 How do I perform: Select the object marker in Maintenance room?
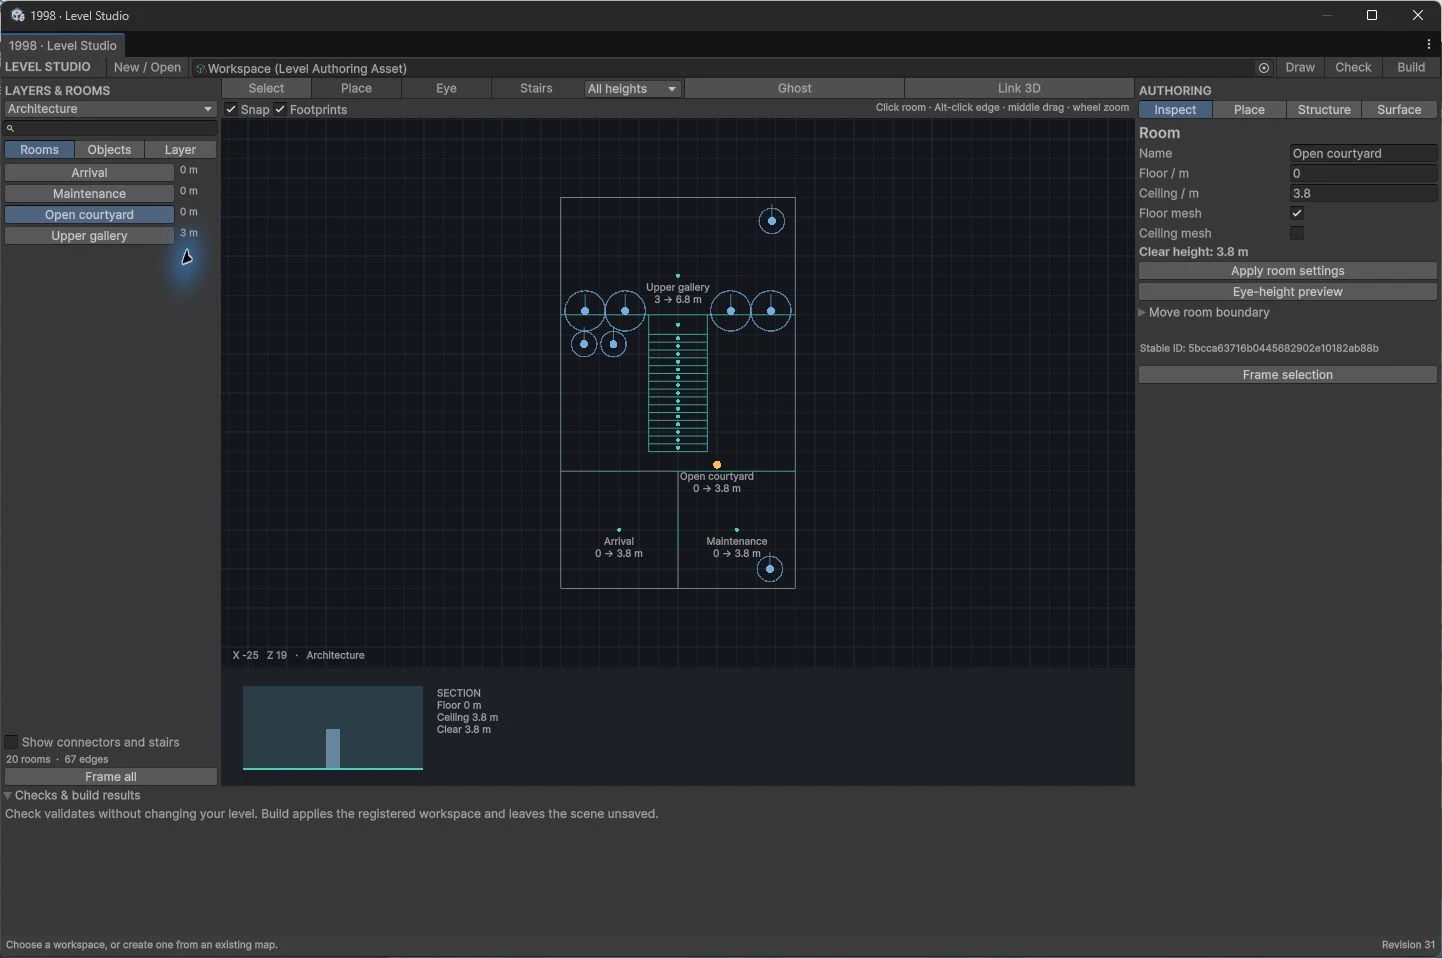[x=770, y=569]
